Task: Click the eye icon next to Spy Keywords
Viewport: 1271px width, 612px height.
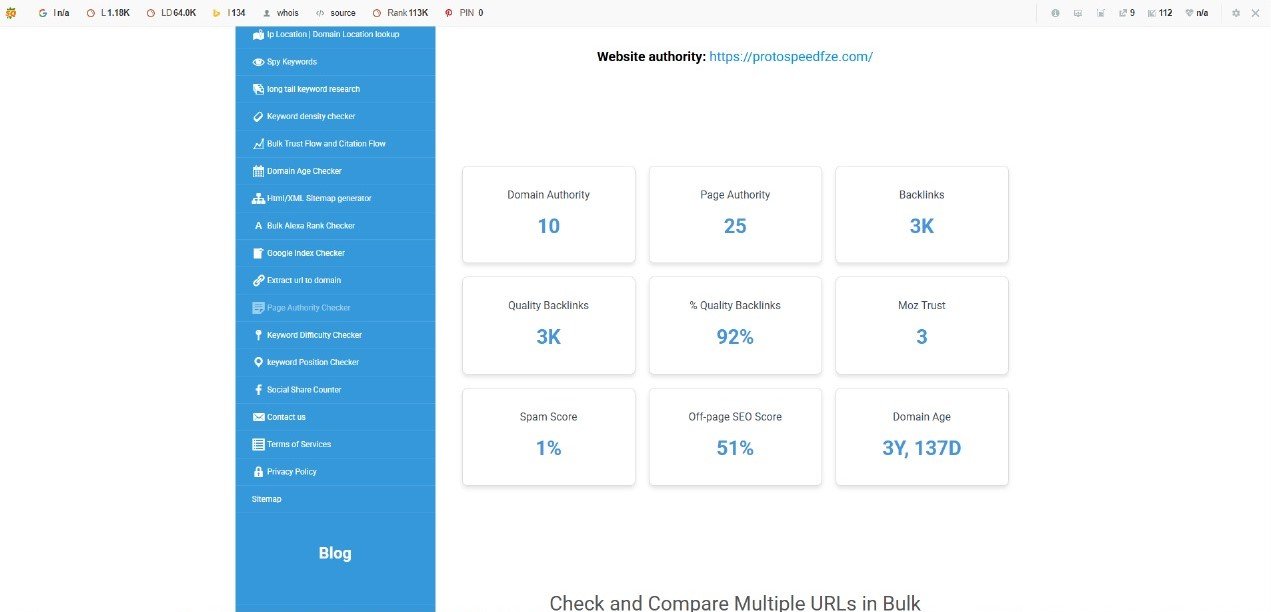Action: [x=258, y=62]
